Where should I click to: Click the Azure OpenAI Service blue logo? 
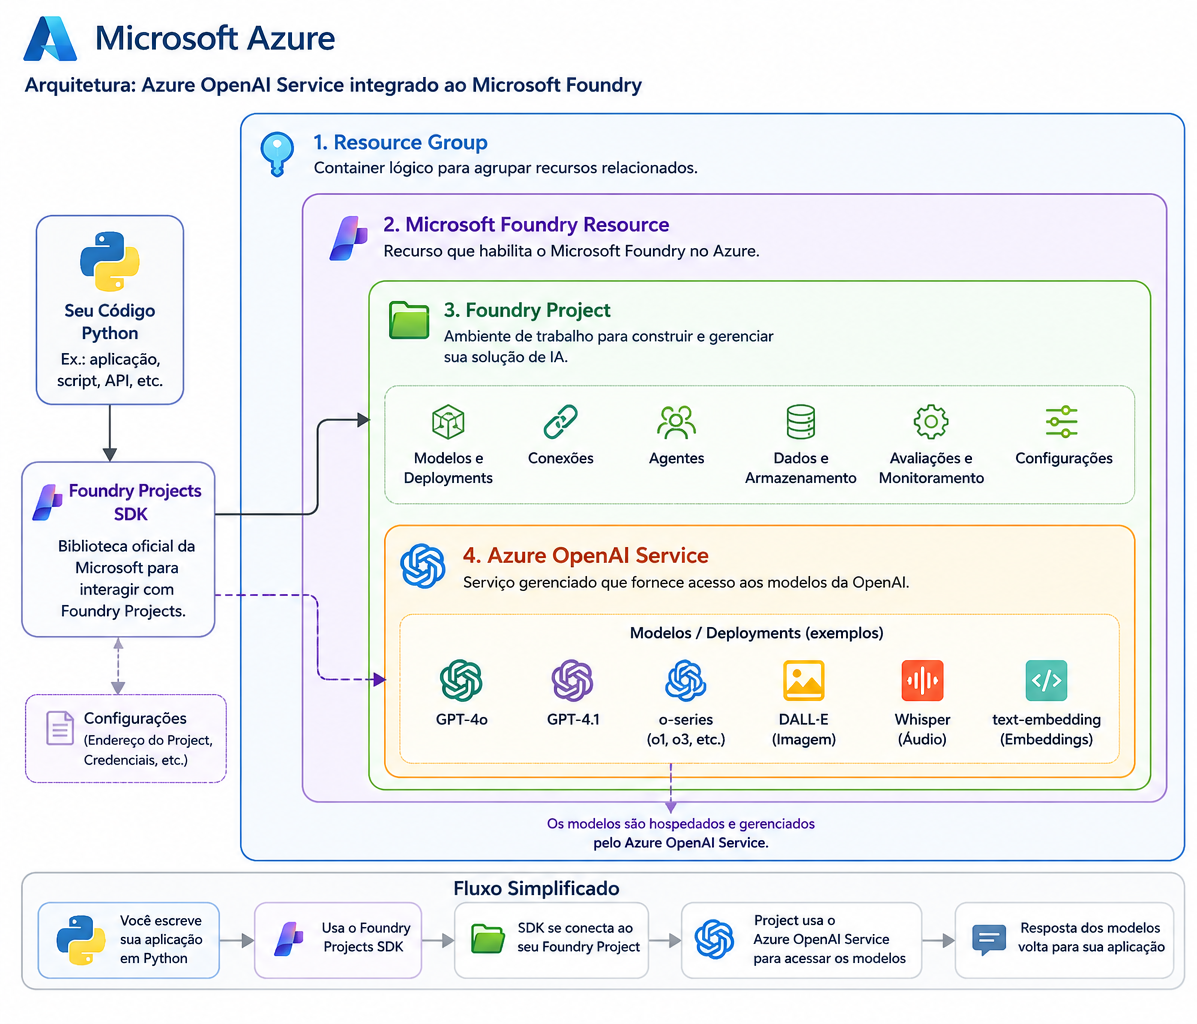[x=423, y=566]
